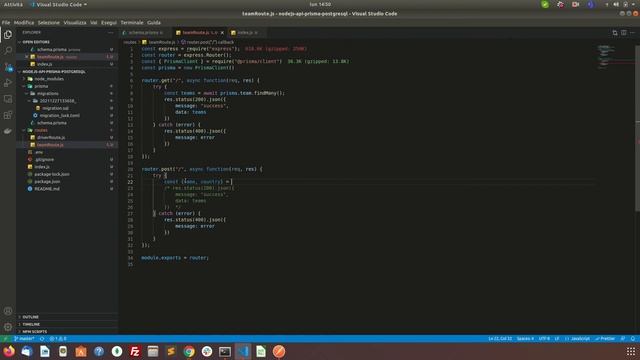
Task: Open the Accounts menu icon
Action: (8, 311)
